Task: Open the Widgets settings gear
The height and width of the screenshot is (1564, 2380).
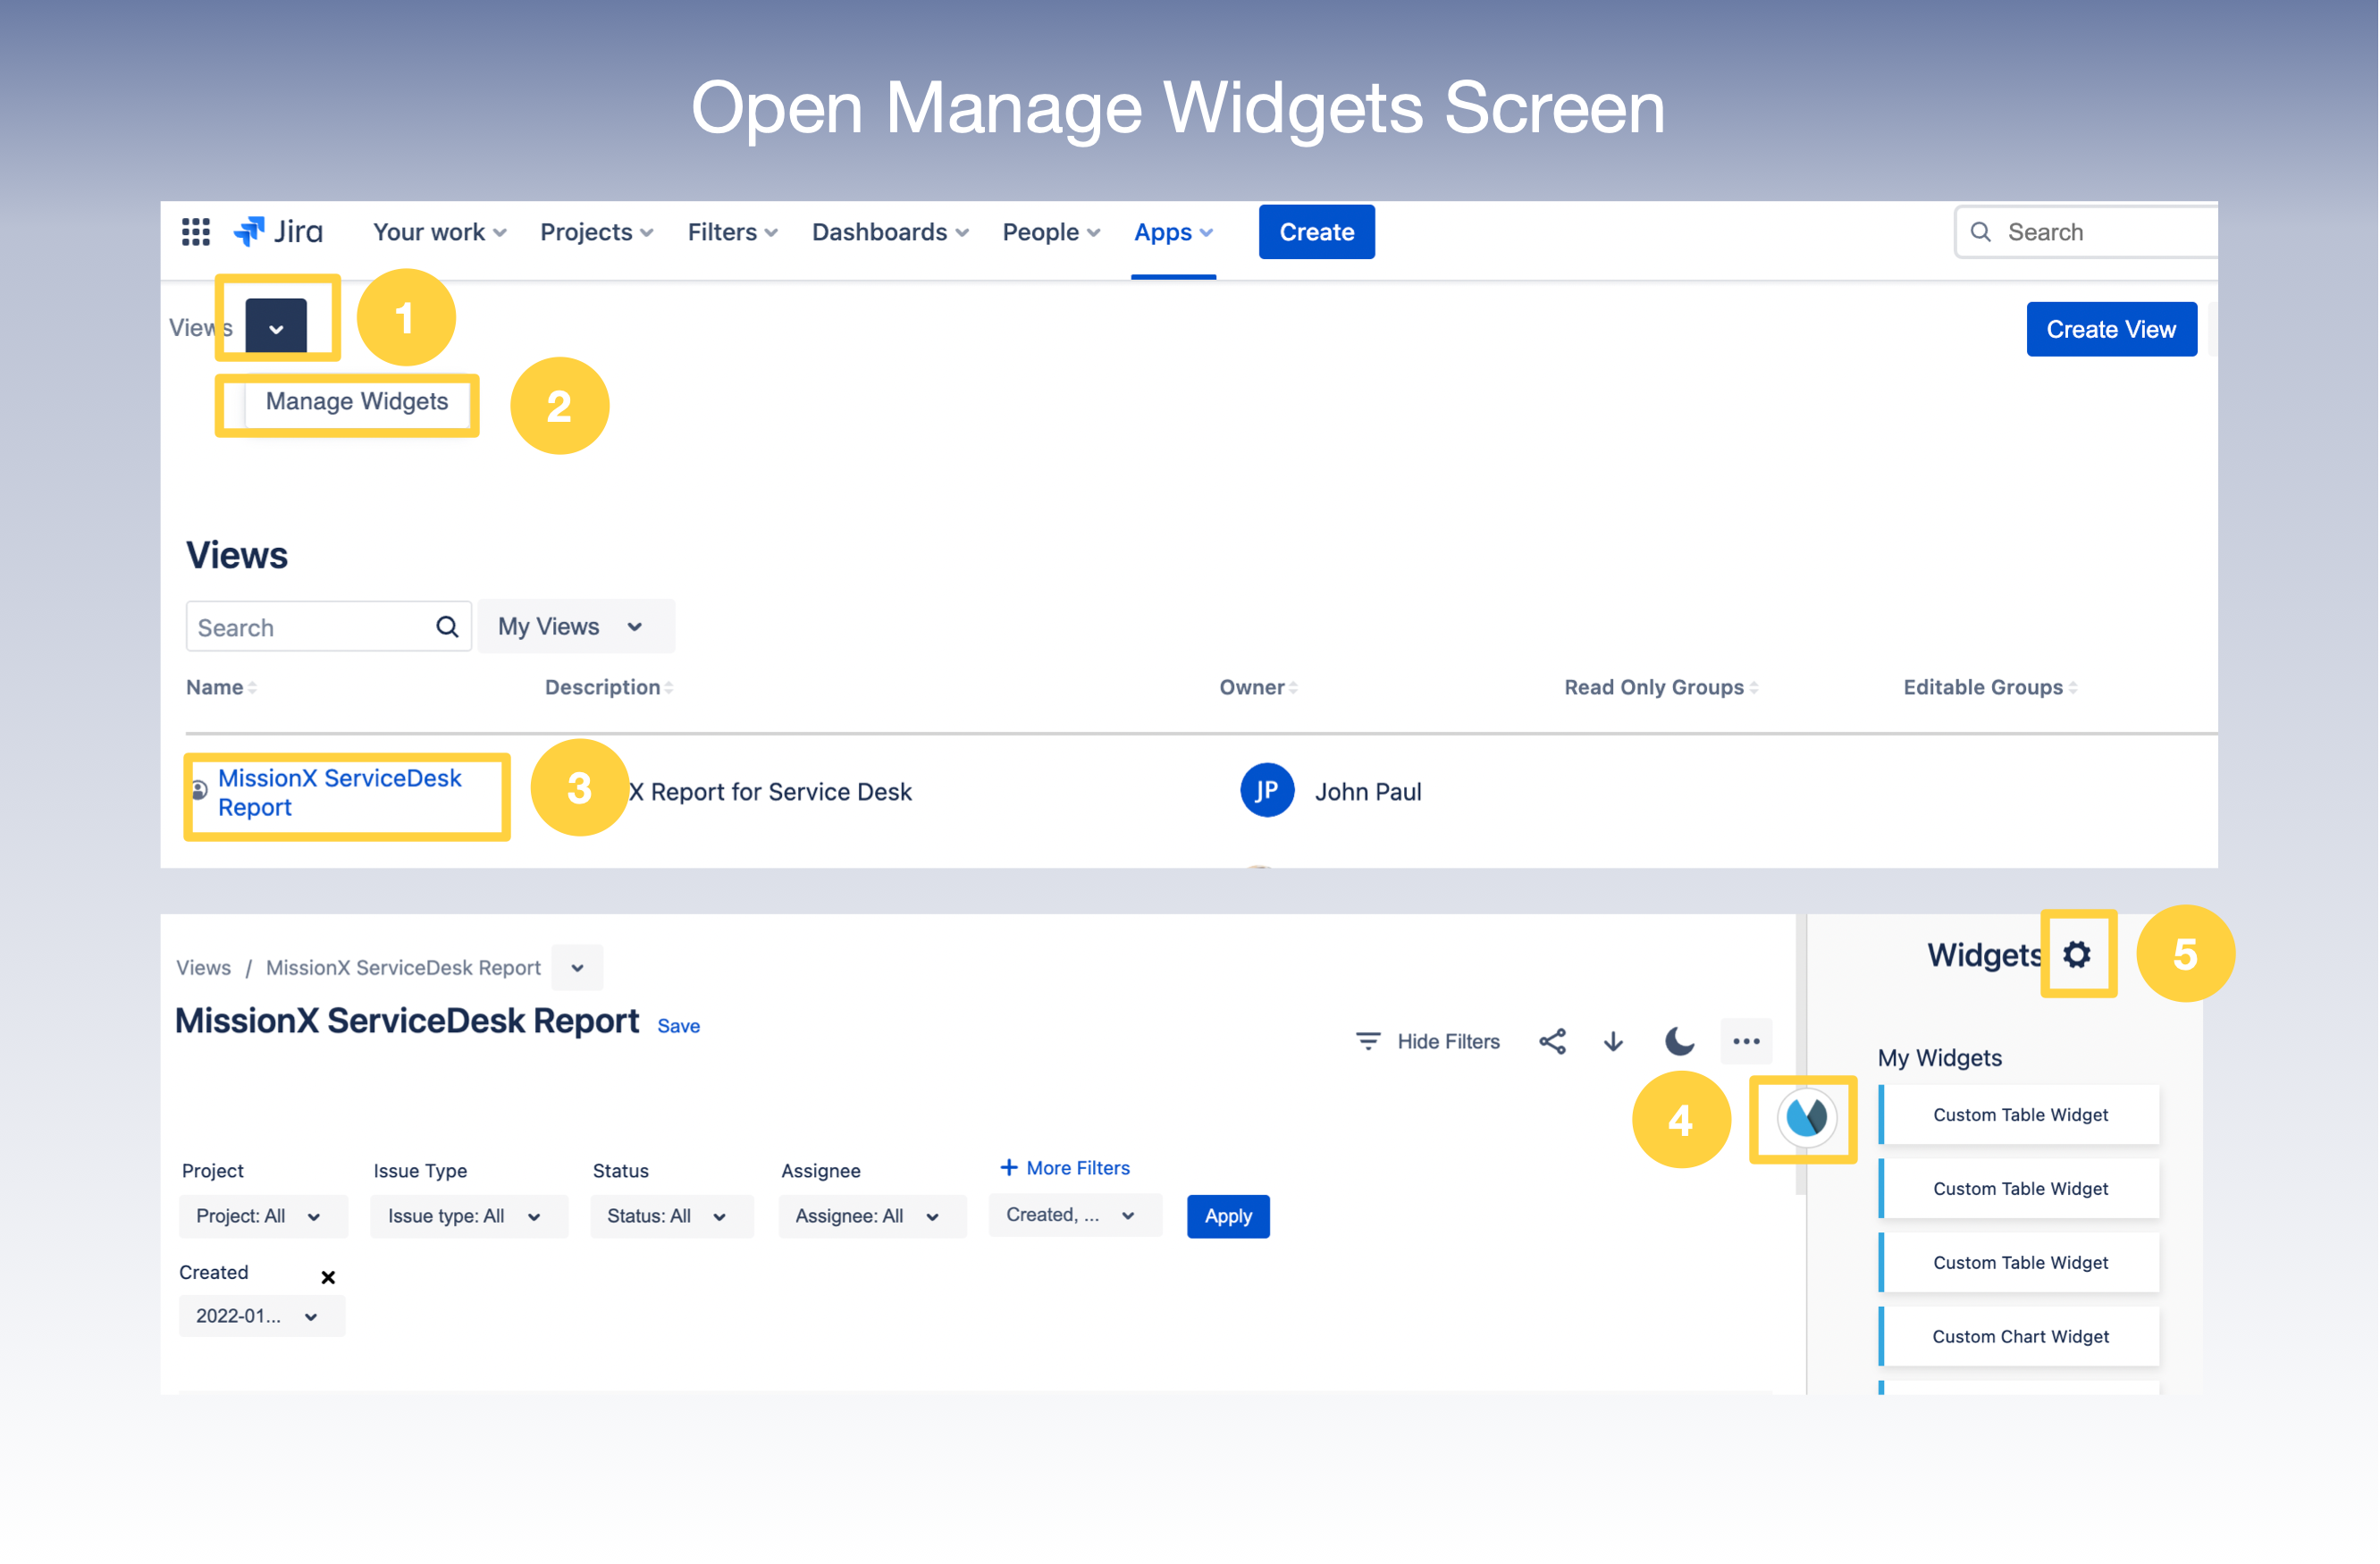Action: (2078, 954)
